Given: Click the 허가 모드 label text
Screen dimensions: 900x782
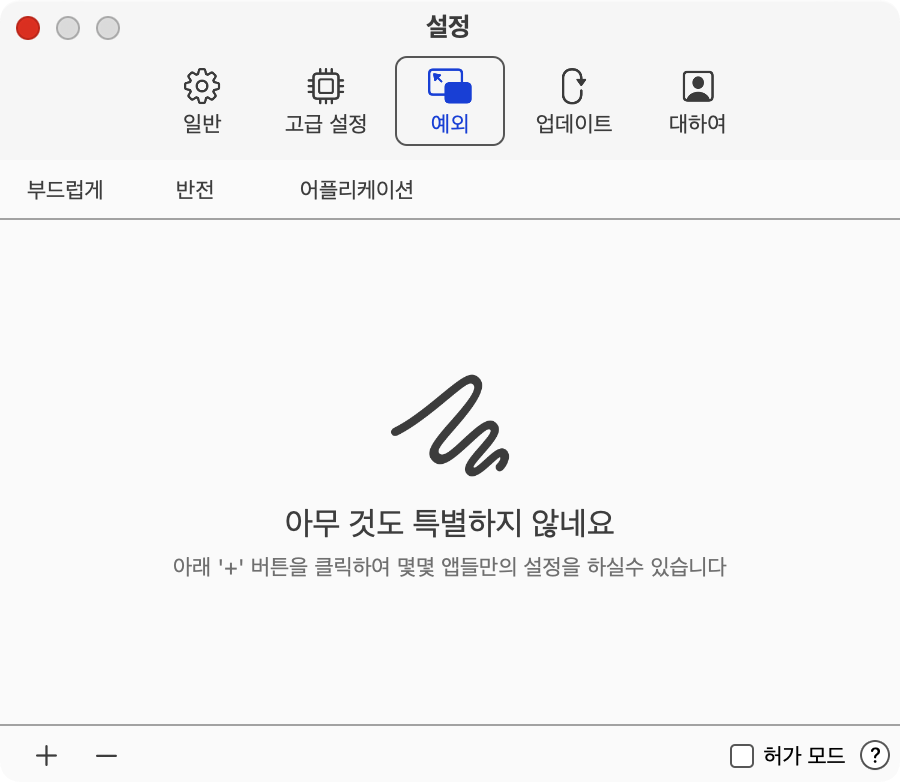Looking at the screenshot, I should click(804, 756).
